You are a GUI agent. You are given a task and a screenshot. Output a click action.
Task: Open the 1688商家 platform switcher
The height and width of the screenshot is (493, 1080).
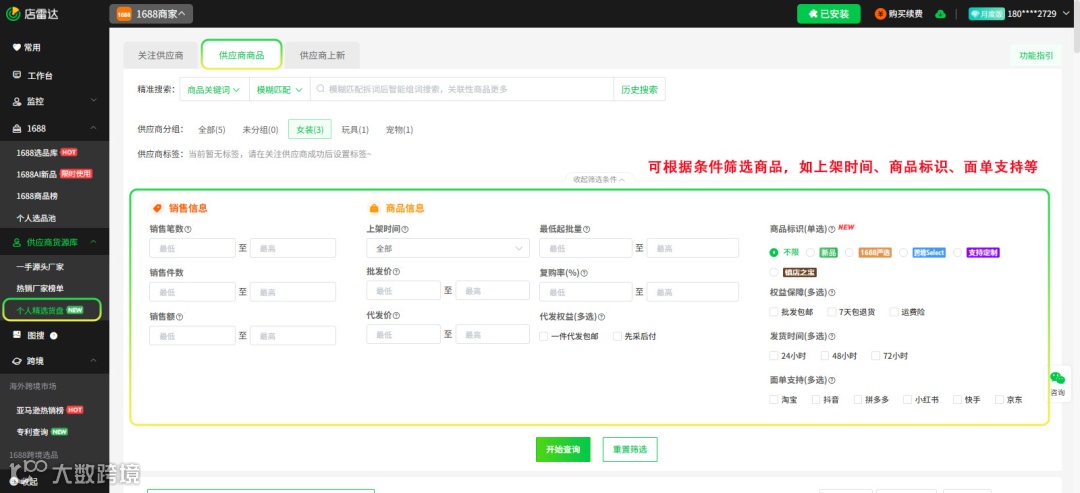[x=151, y=14]
